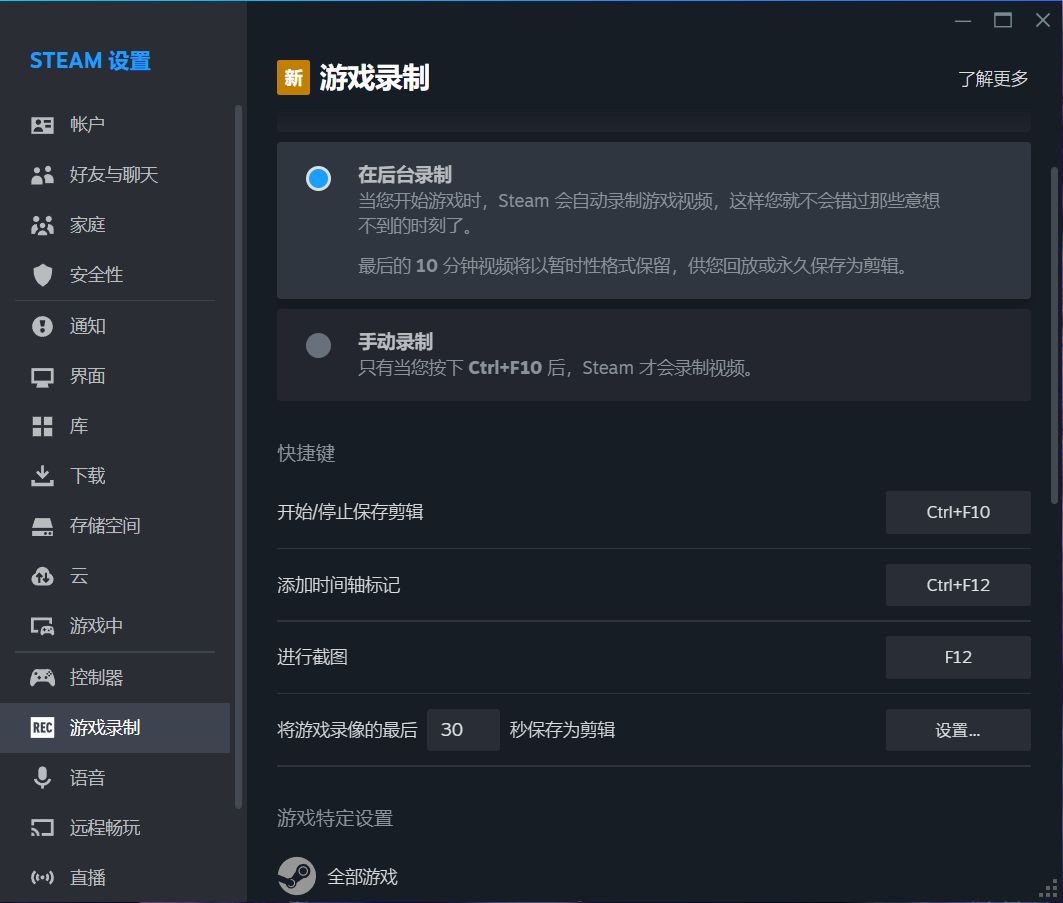Open 控制器 controller settings

point(42,677)
